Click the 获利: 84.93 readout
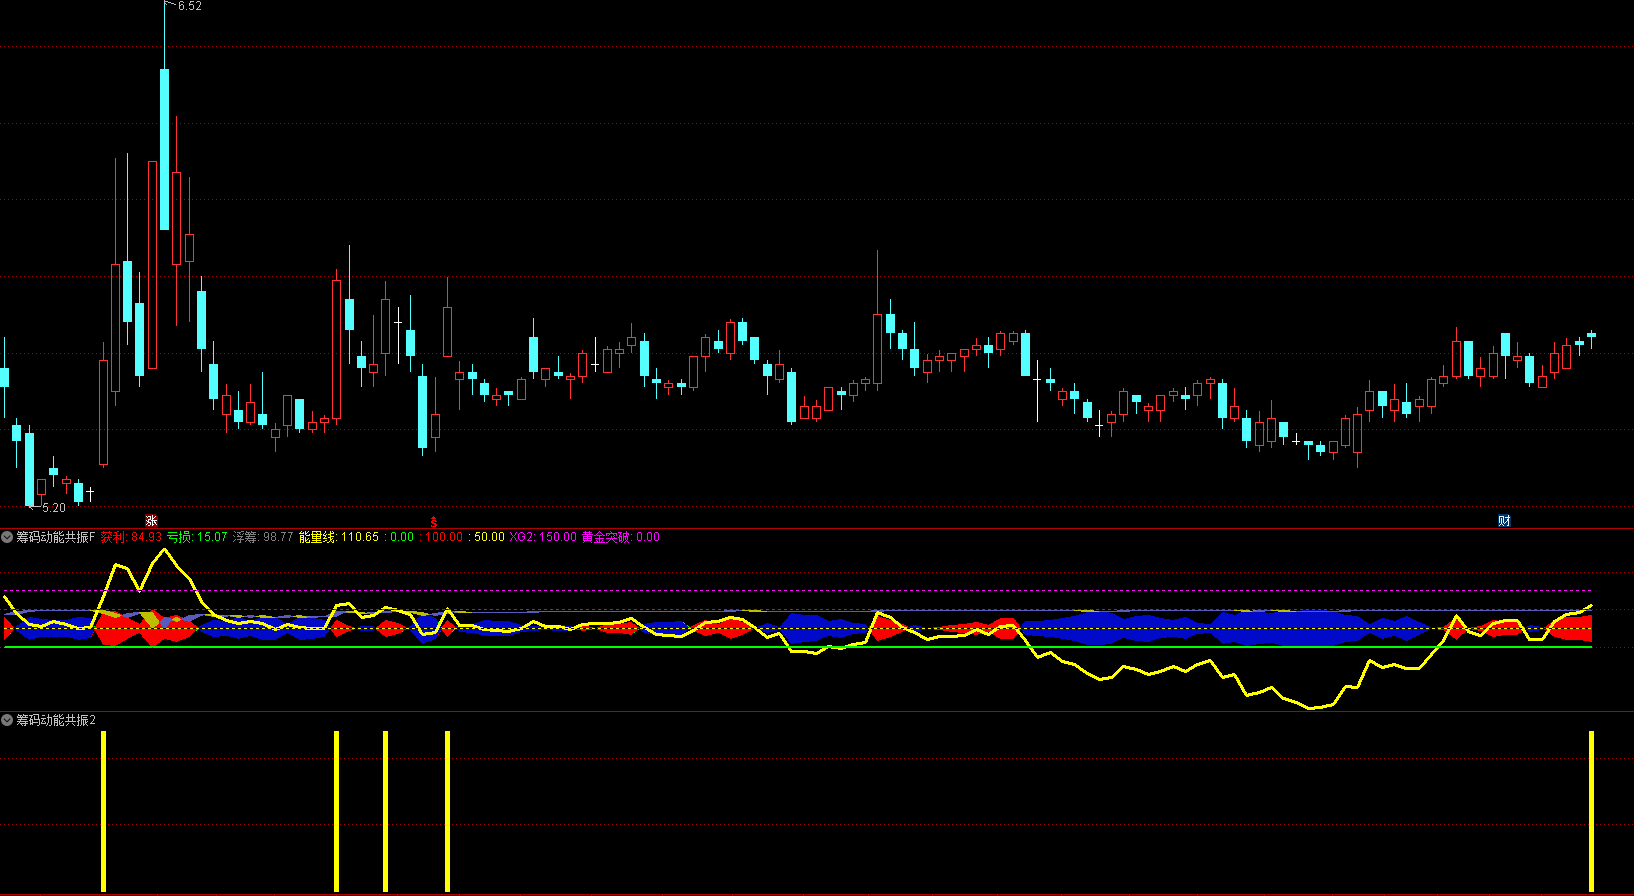Screen dimensions: 1634x896 click(131, 537)
